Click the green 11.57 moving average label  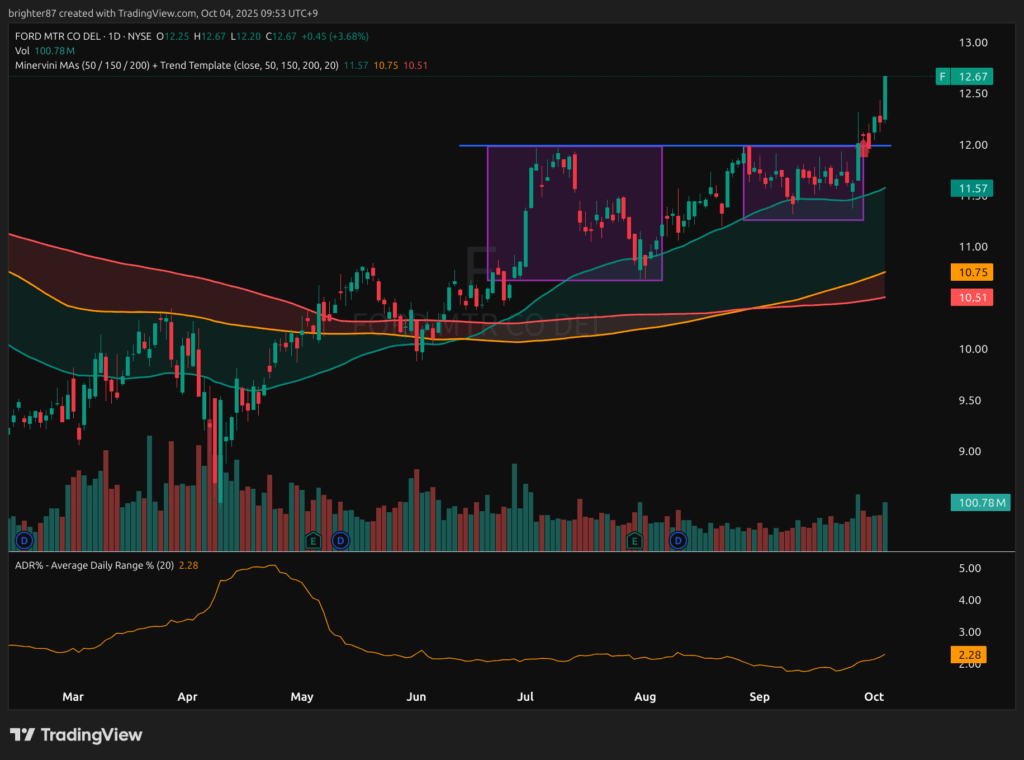972,188
